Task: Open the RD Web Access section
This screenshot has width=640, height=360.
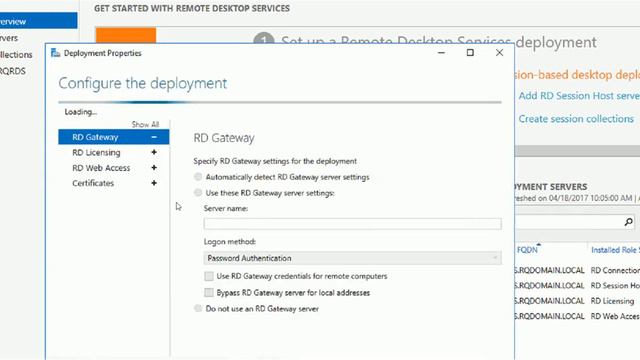Action: [101, 168]
